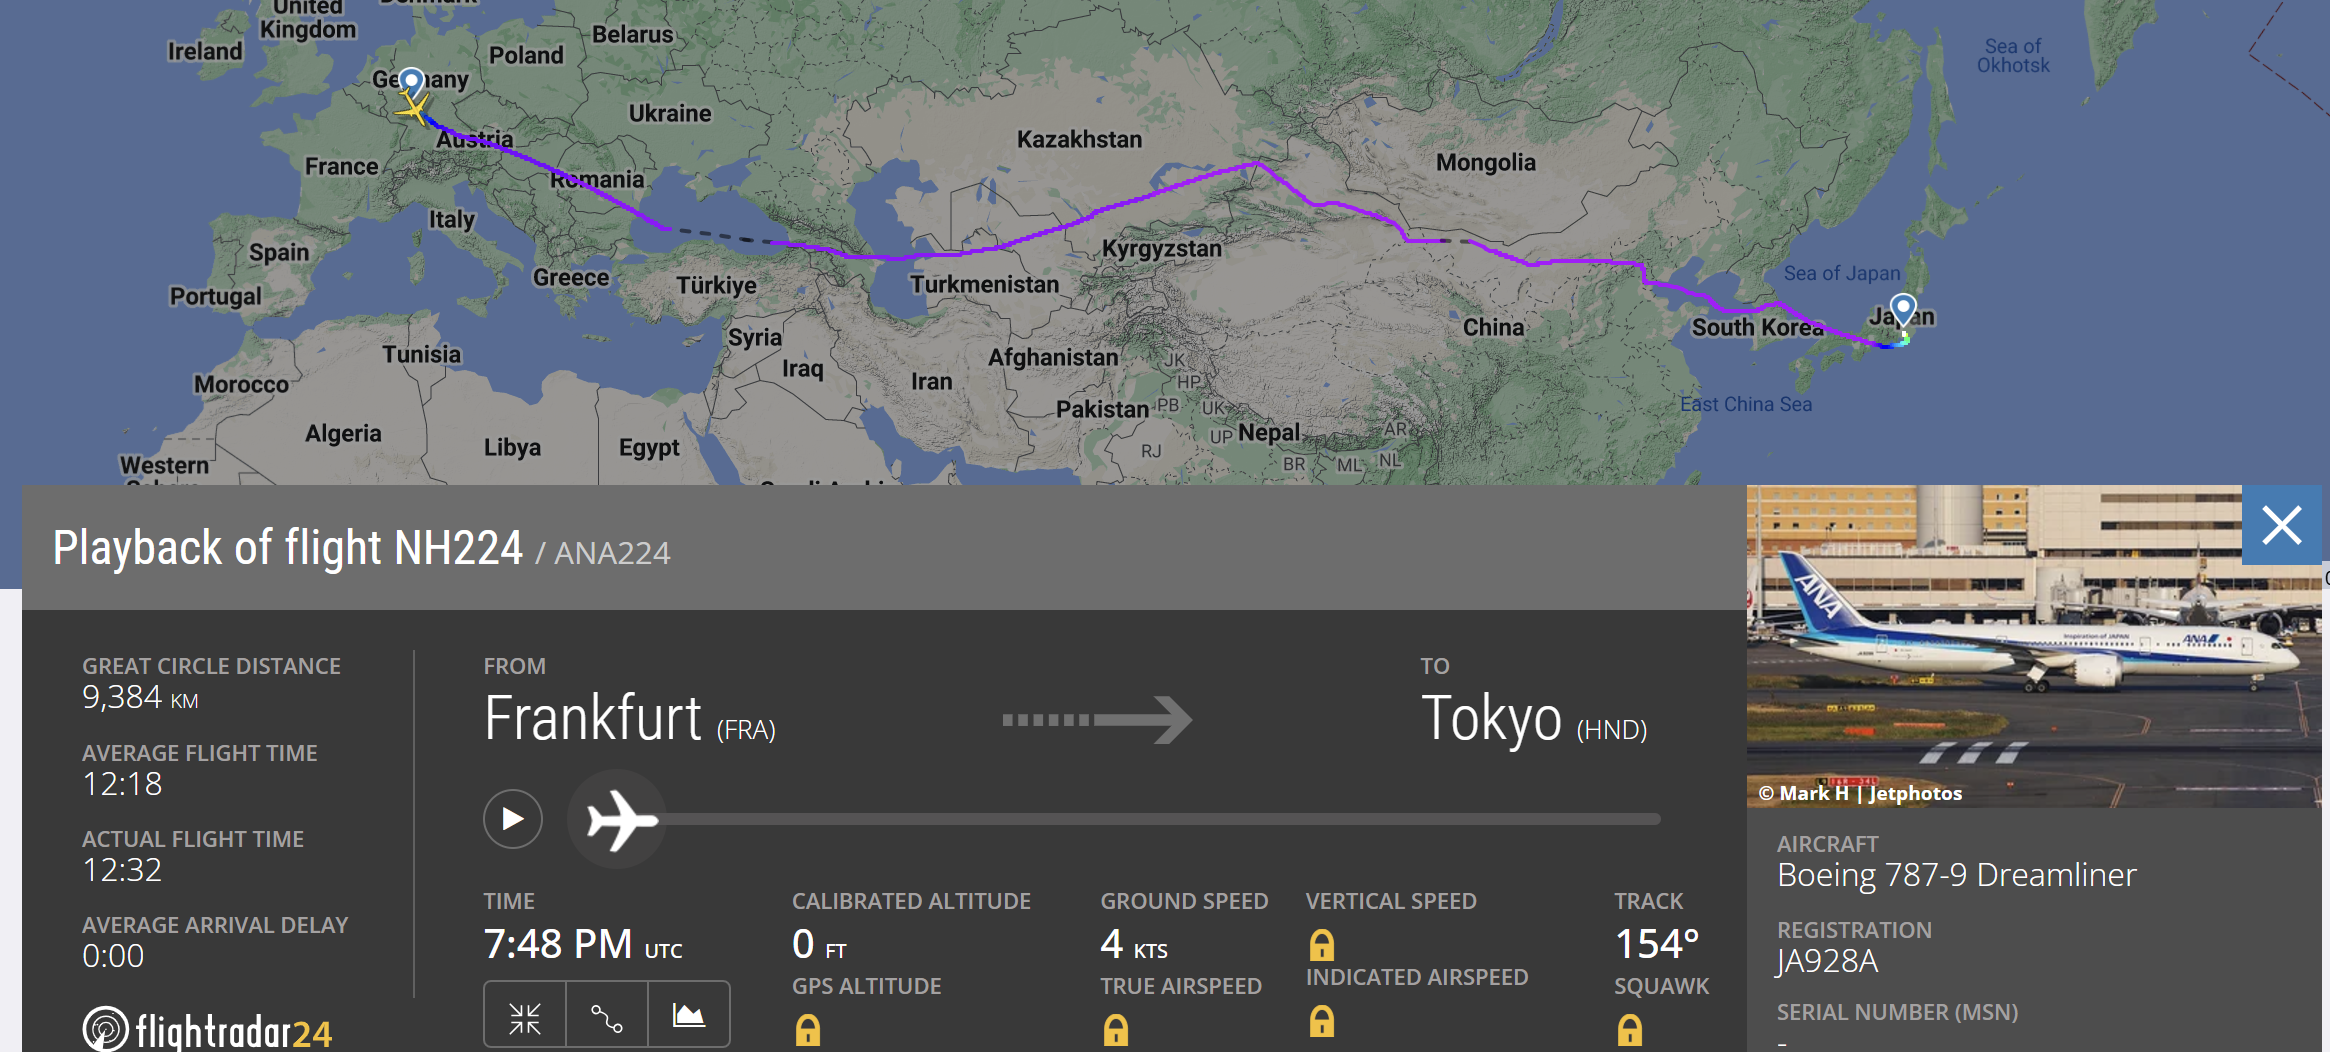This screenshot has height=1052, width=2330.
Task: Click the Tokyo destination map pin
Action: click(1903, 309)
